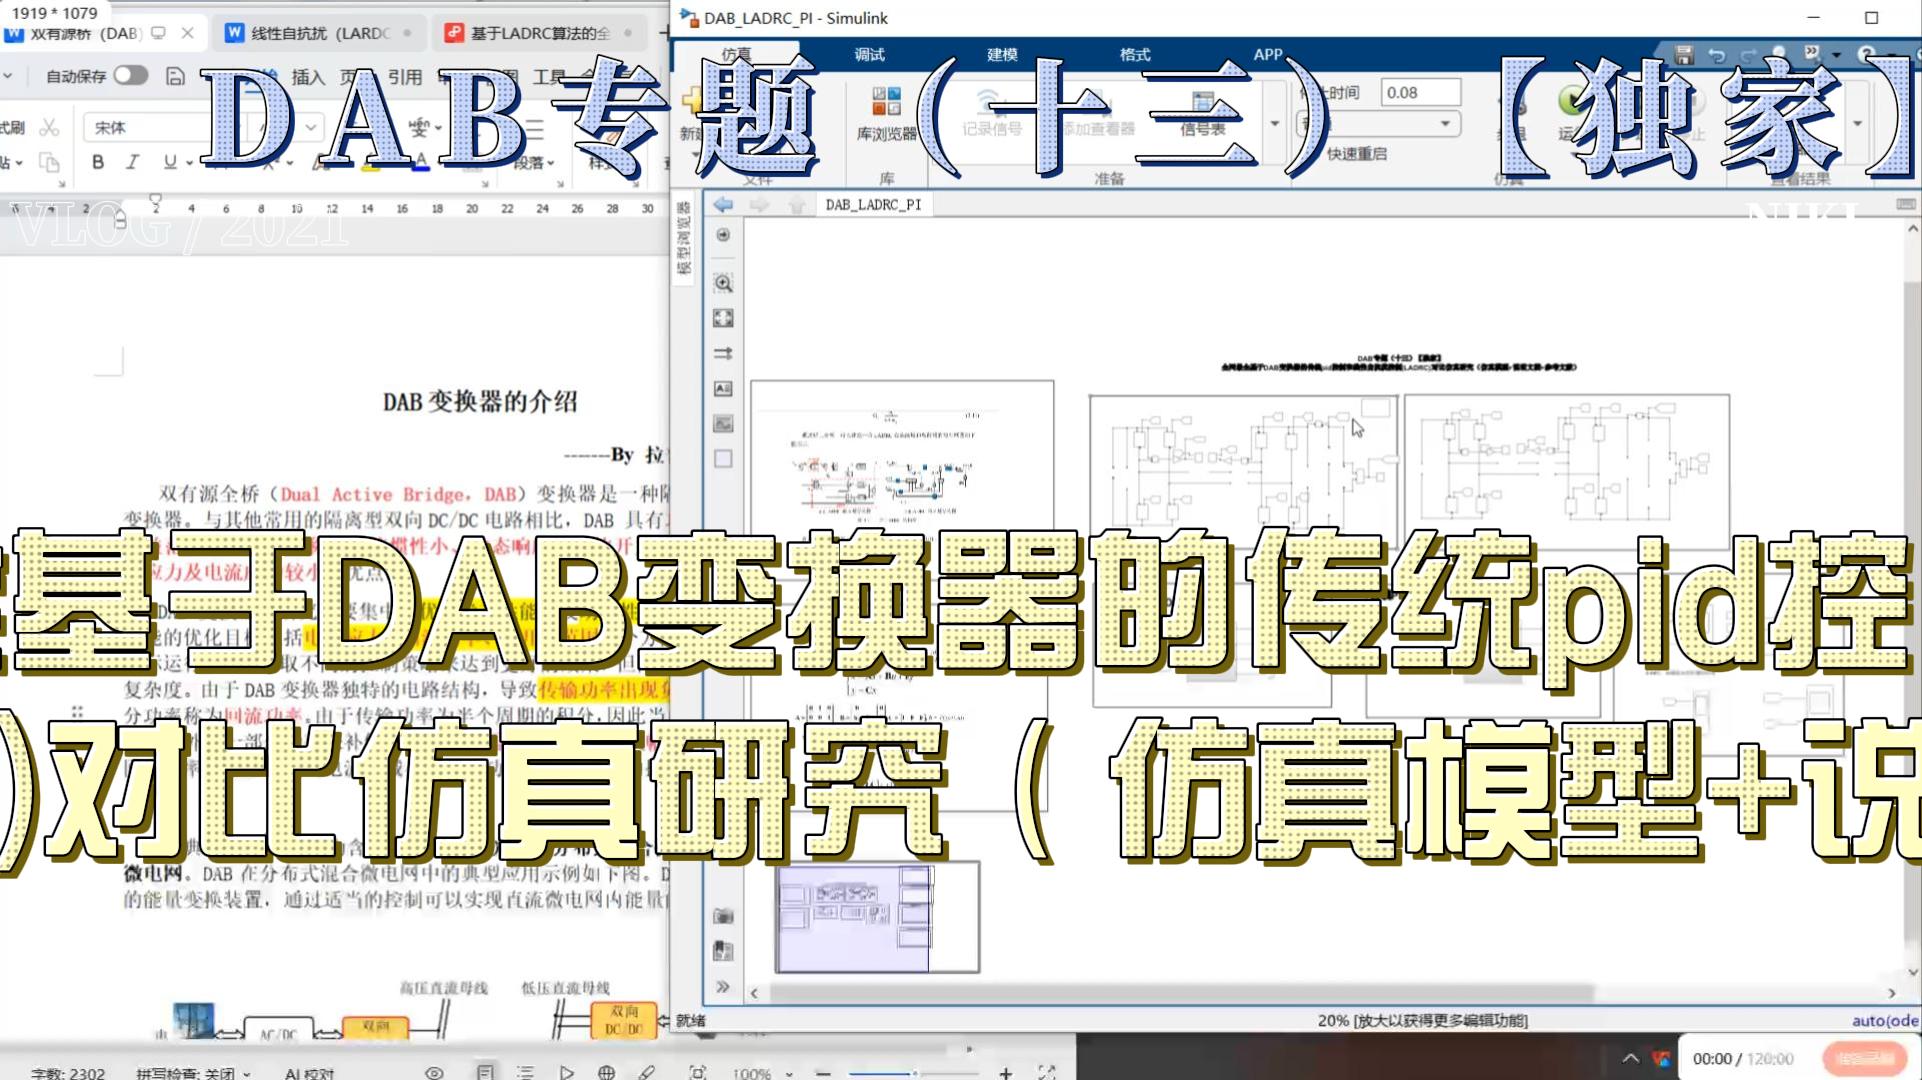The height and width of the screenshot is (1080, 1922).
Task: Toggle eye-protection mode icon in status bar
Action: click(434, 1072)
